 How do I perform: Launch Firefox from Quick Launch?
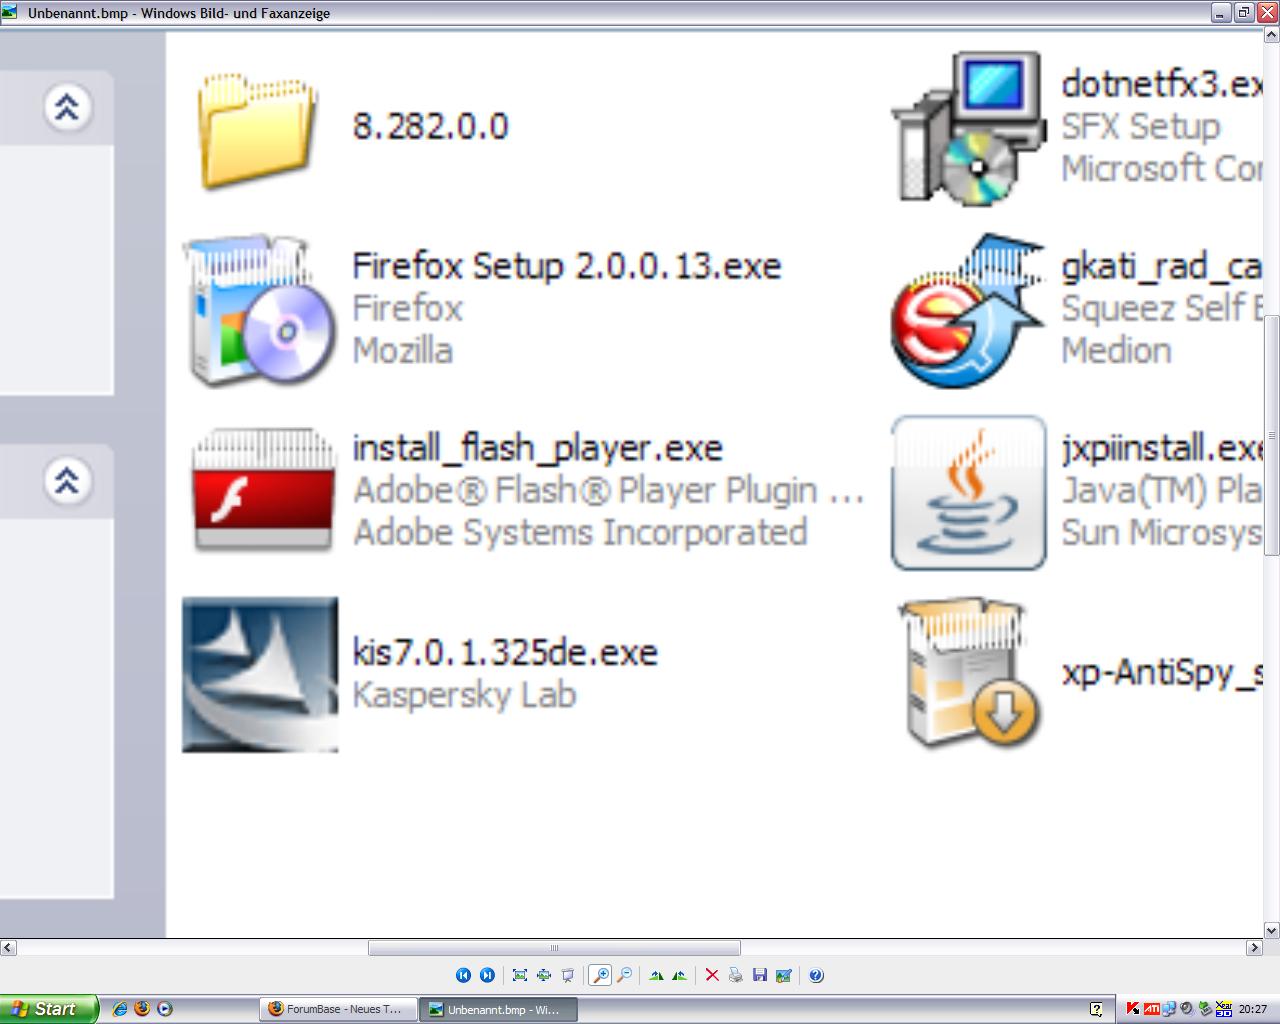[x=142, y=1009]
